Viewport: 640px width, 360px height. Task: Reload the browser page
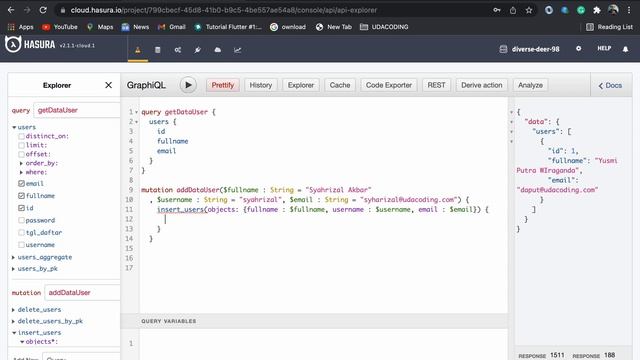point(43,10)
